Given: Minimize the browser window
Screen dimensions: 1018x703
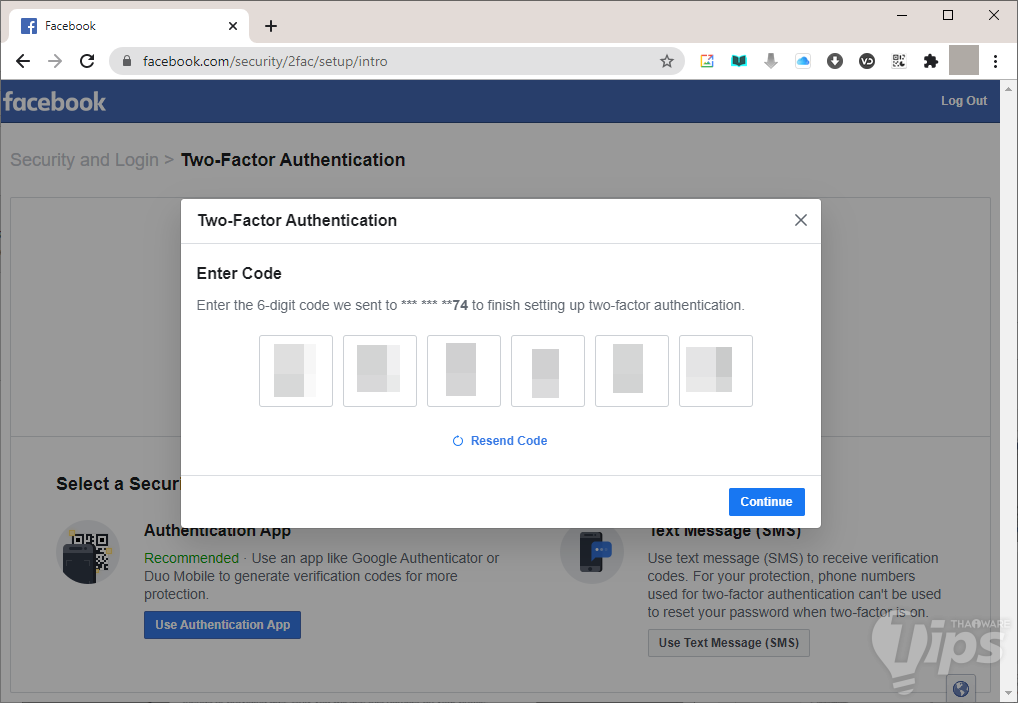Looking at the screenshot, I should (902, 15).
